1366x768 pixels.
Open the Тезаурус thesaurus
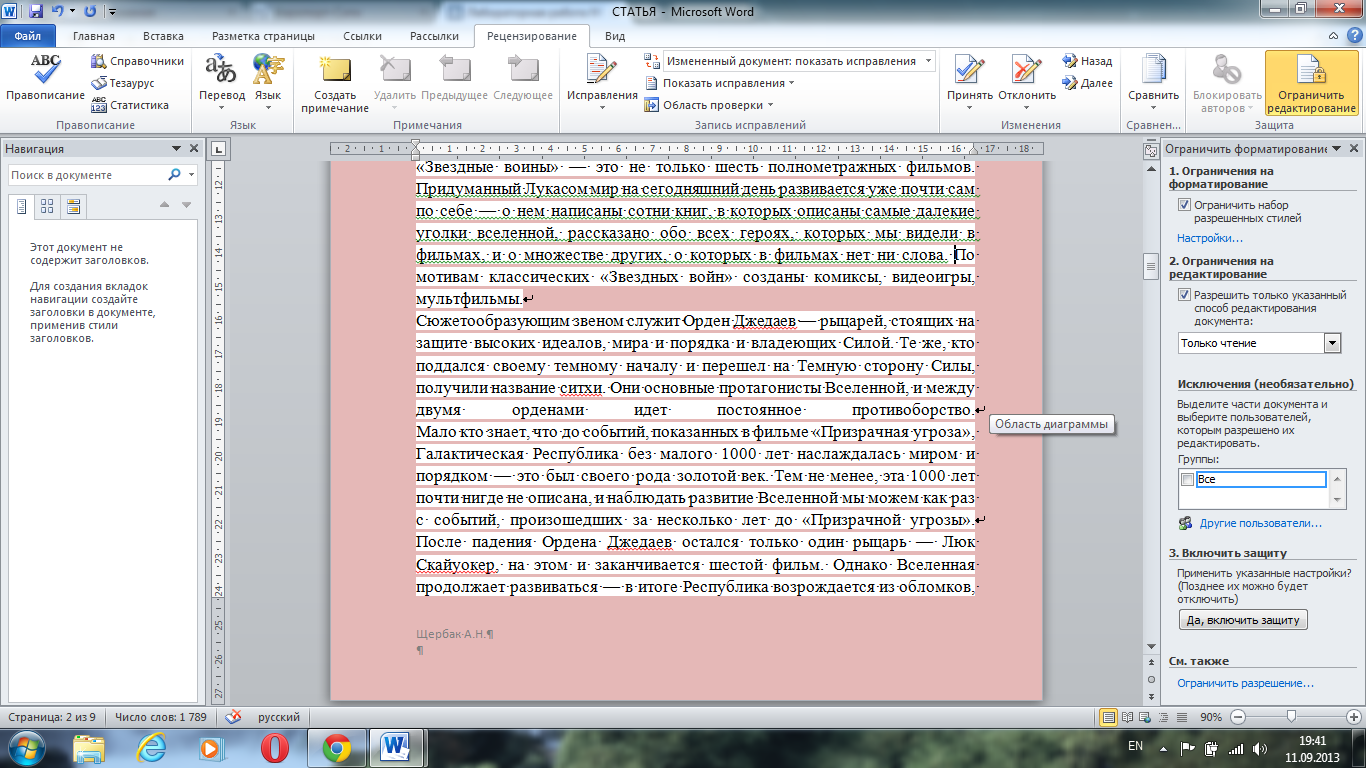click(123, 83)
